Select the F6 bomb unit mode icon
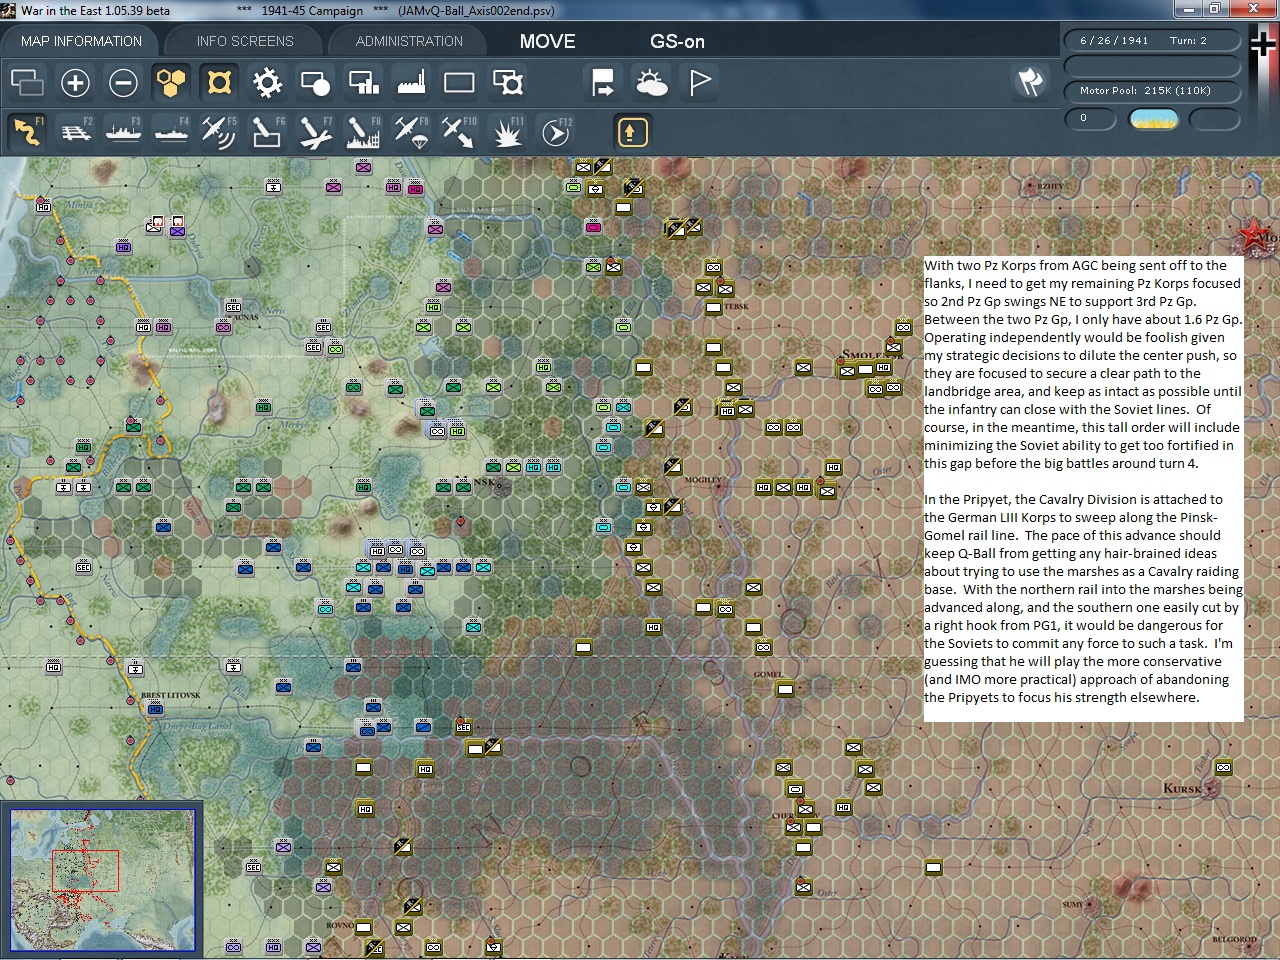Image resolution: width=1280 pixels, height=960 pixels. 267,132
